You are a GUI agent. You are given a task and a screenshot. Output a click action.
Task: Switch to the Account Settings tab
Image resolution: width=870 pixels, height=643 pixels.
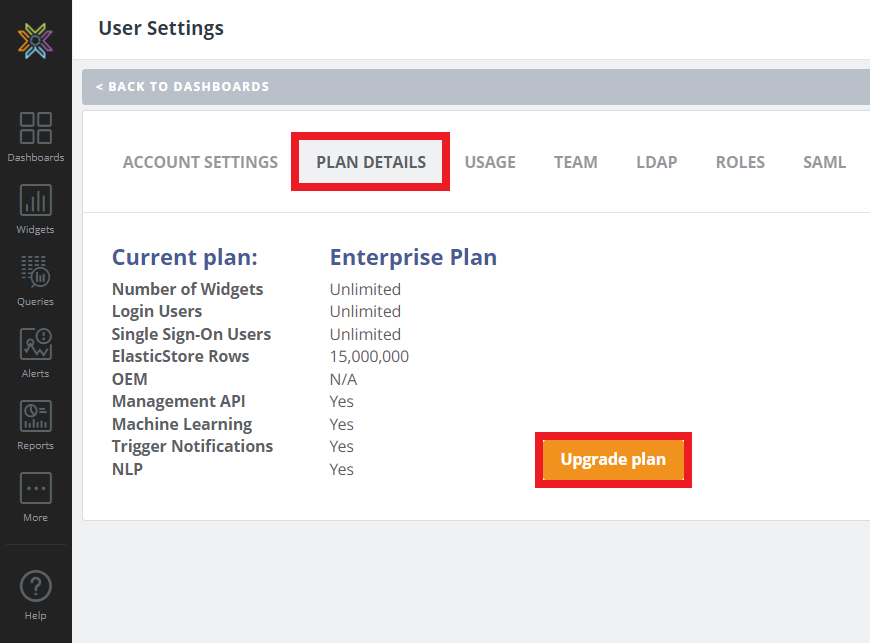[x=200, y=162]
